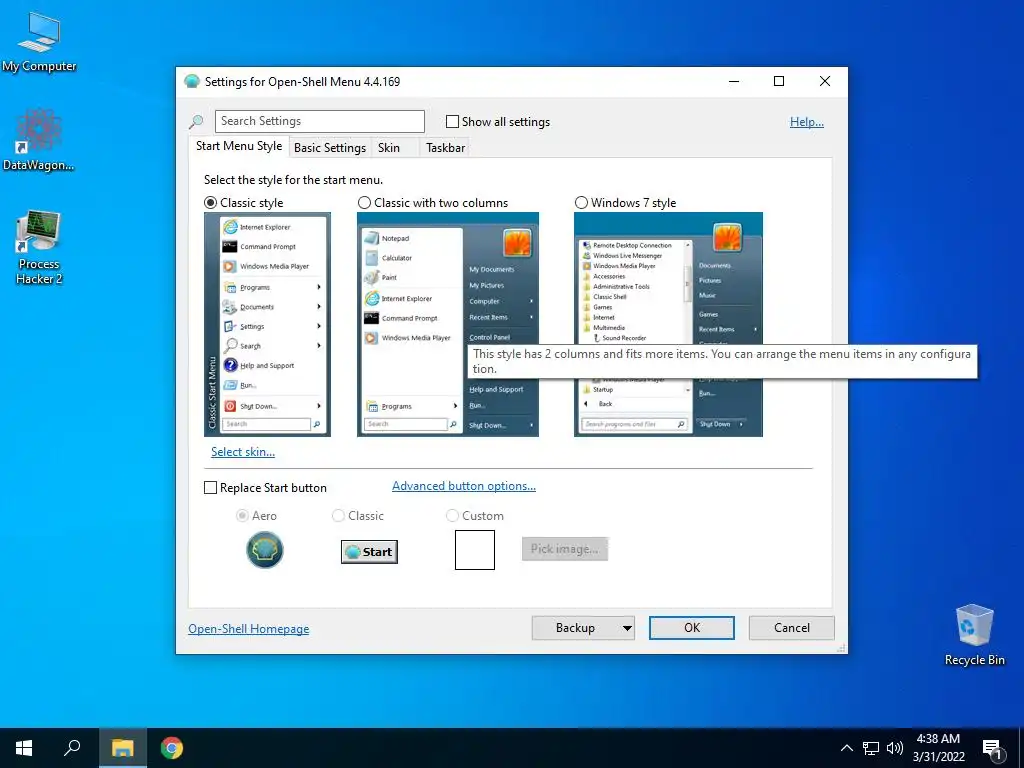1024x768 pixels.
Task: Maximize the Open-Shell settings window
Action: click(x=778, y=81)
